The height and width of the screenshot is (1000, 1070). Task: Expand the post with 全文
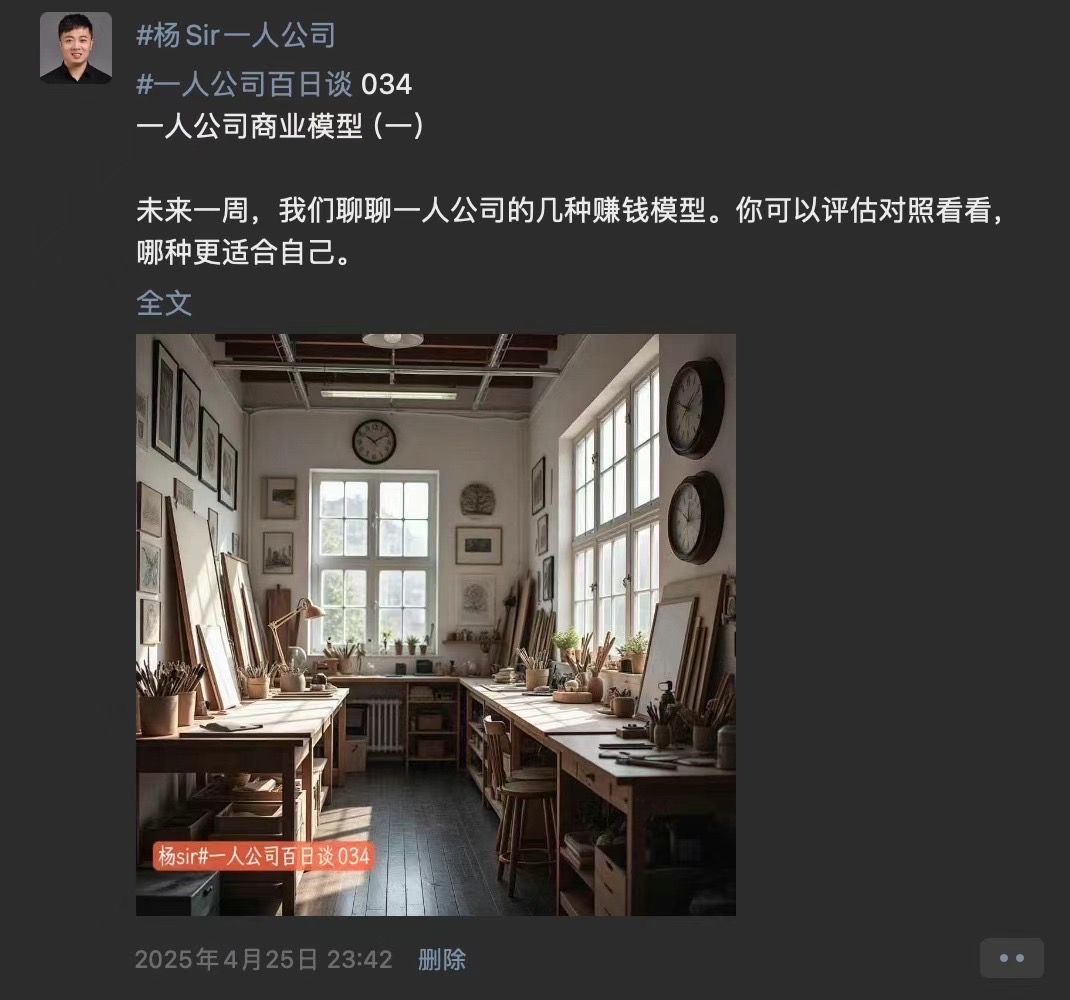pos(164,302)
